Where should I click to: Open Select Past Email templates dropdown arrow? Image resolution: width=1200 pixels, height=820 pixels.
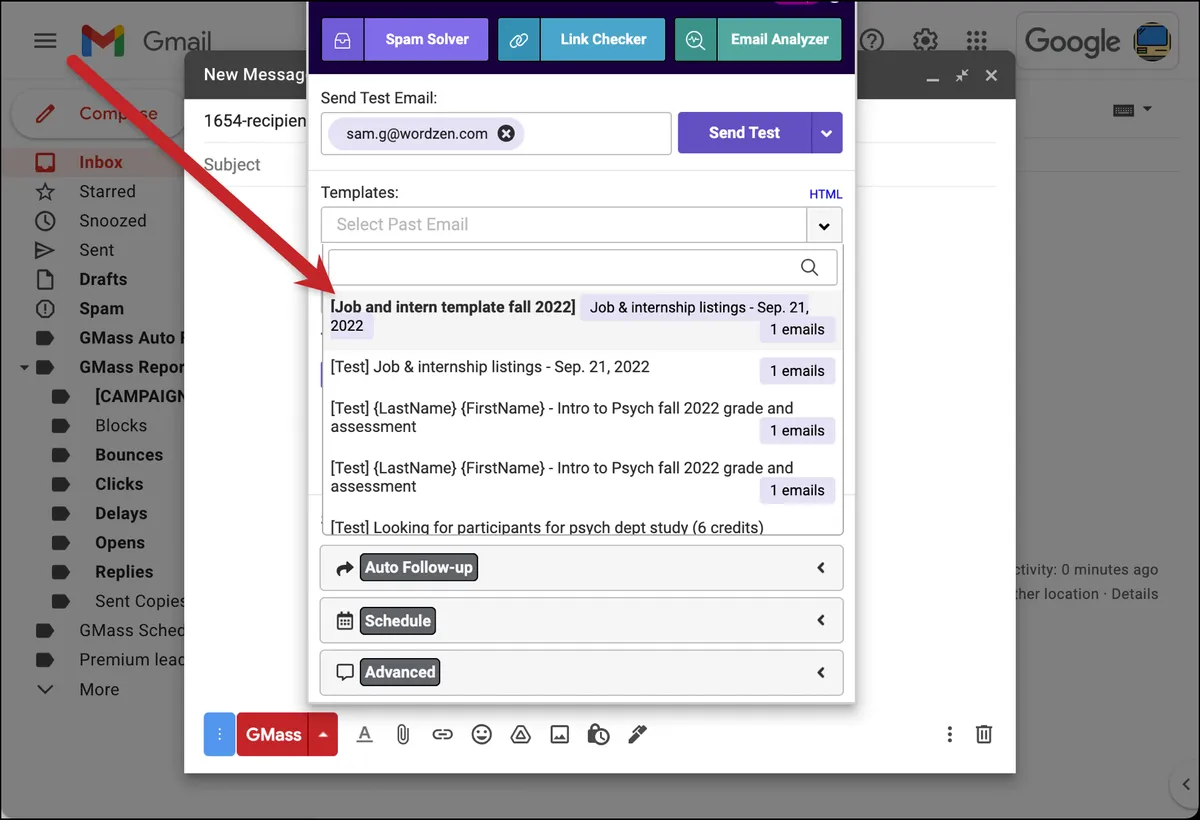pyautogui.click(x=824, y=226)
